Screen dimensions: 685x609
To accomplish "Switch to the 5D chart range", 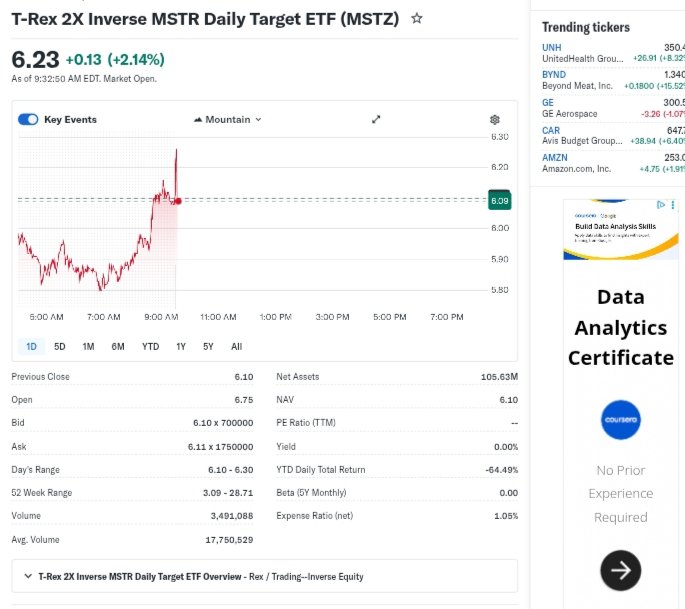I will (59, 346).
